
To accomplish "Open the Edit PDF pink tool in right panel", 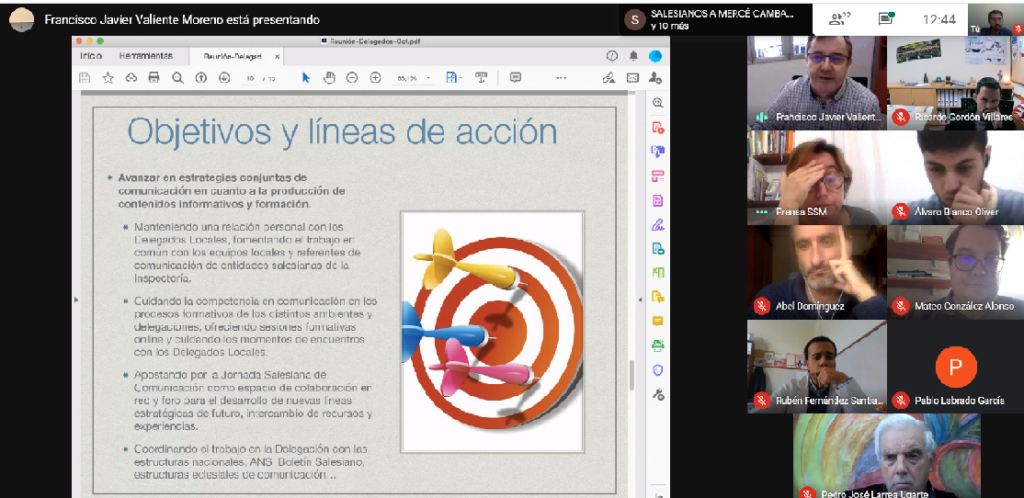I will click(x=658, y=176).
